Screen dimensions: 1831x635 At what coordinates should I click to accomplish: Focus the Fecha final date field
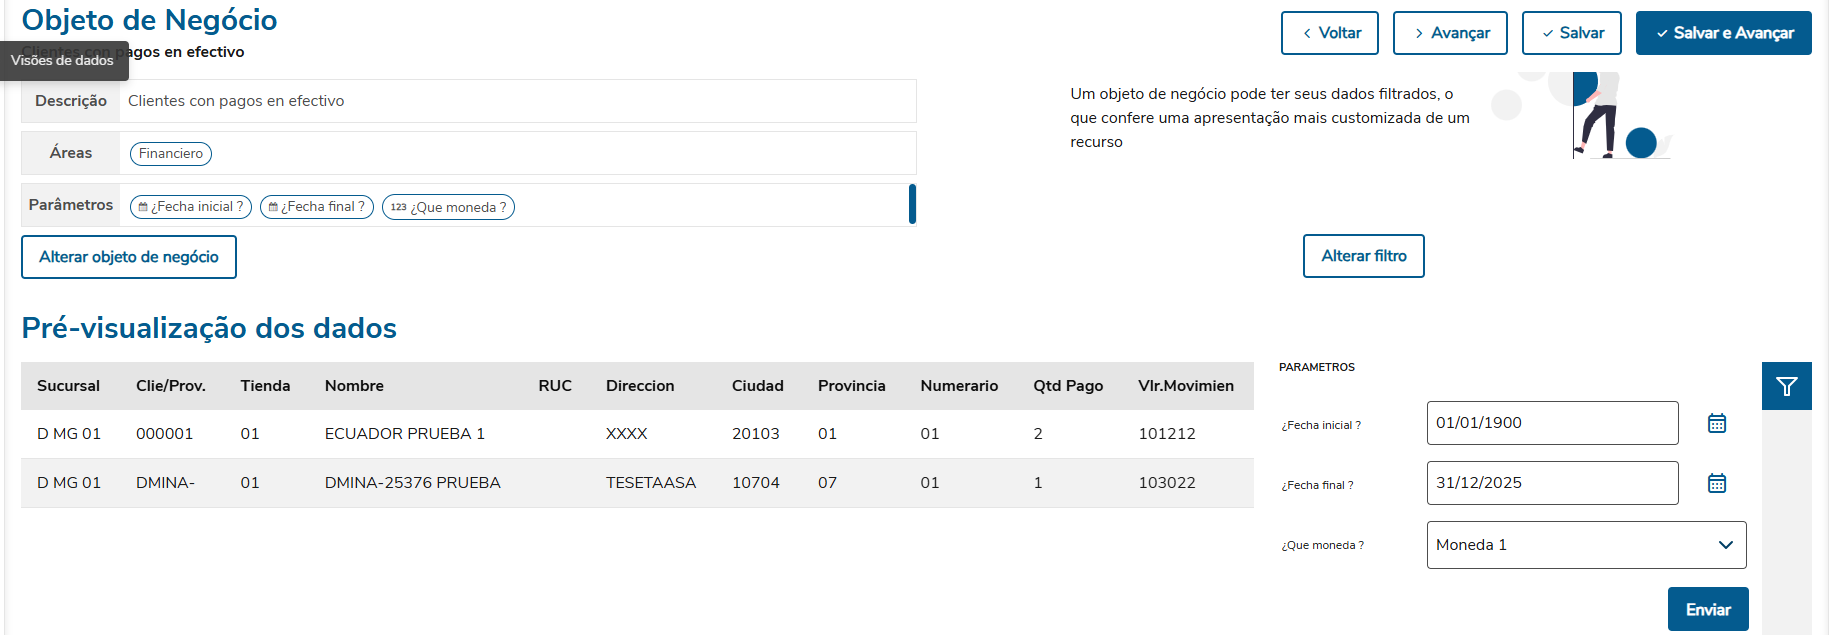point(1552,483)
